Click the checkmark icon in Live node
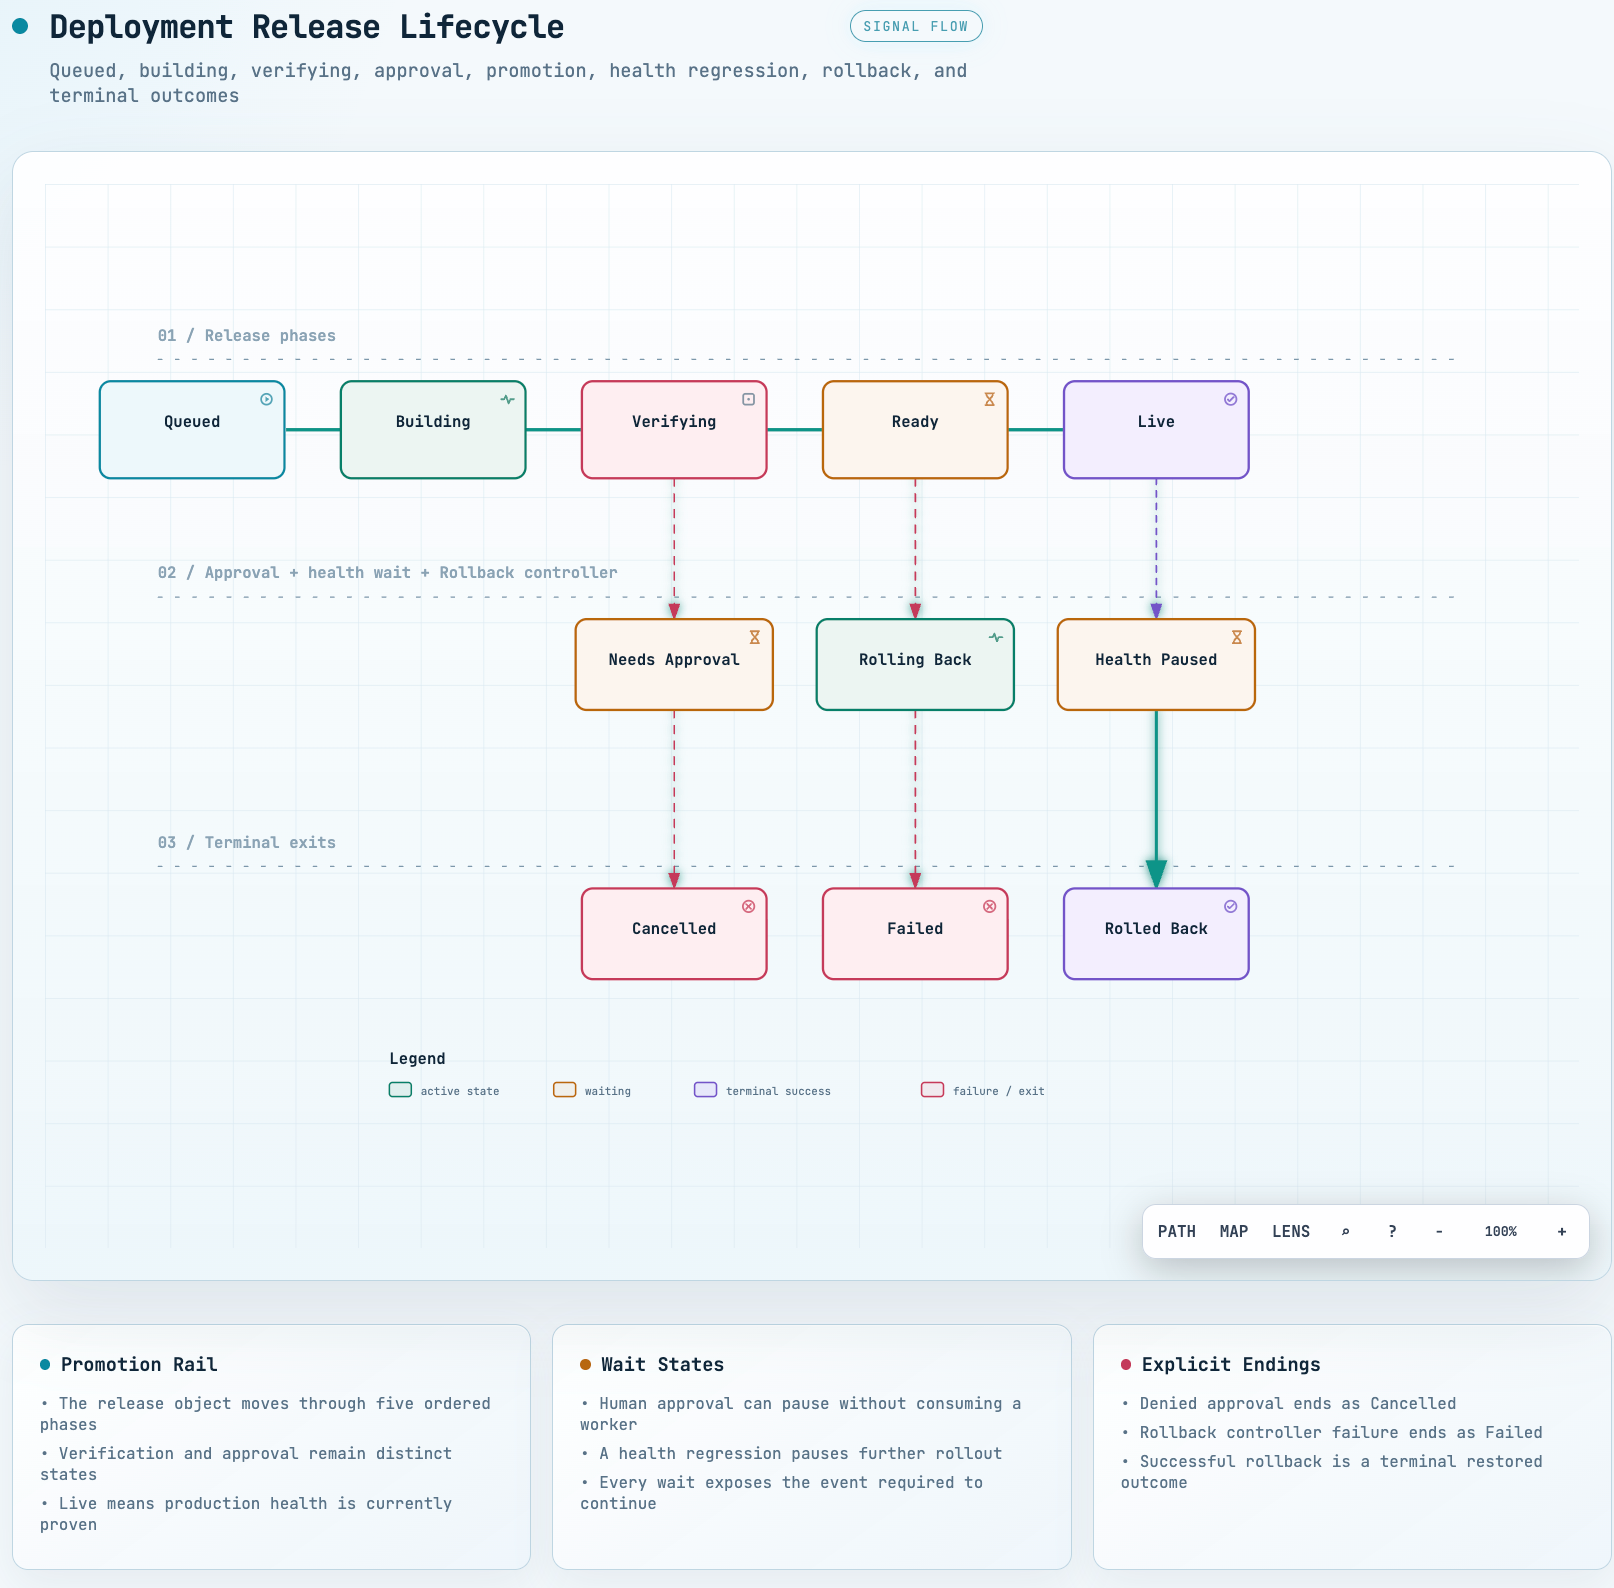The height and width of the screenshot is (1588, 1614). [1231, 399]
